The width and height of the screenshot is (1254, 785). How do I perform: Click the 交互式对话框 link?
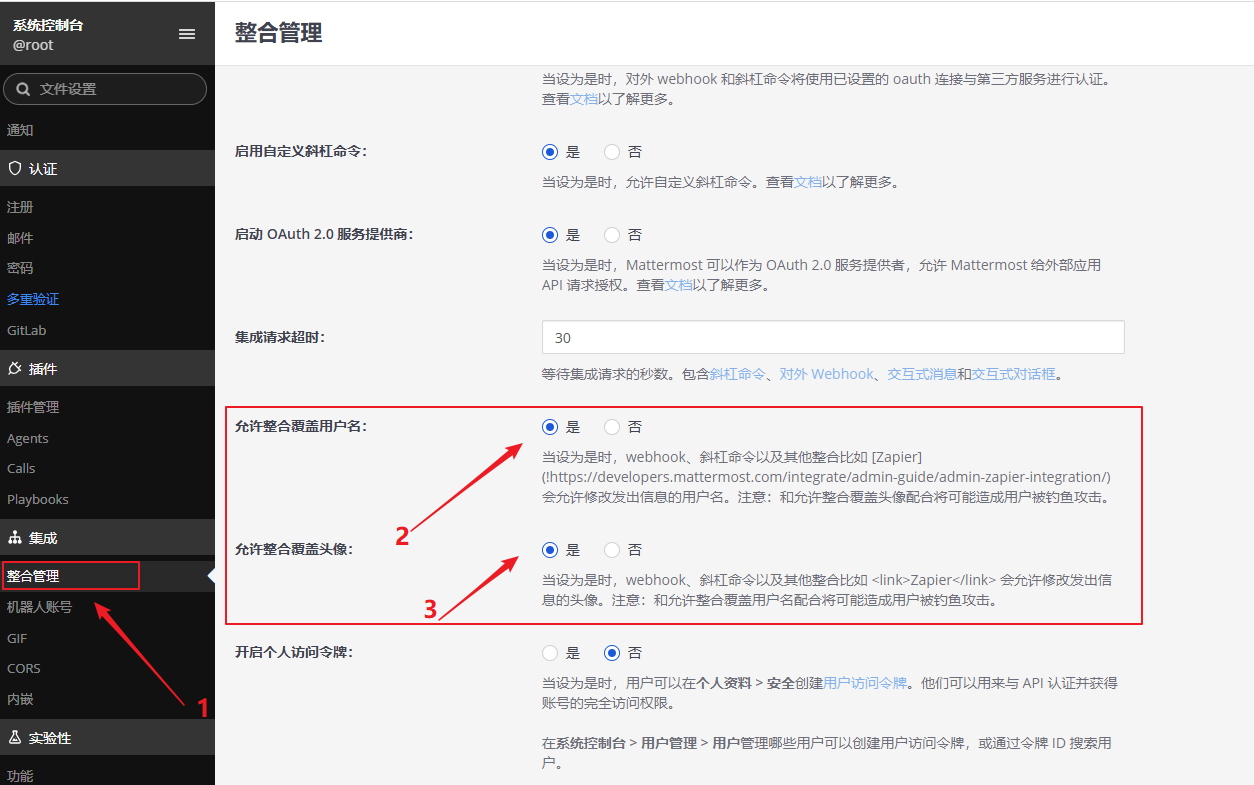(1013, 374)
